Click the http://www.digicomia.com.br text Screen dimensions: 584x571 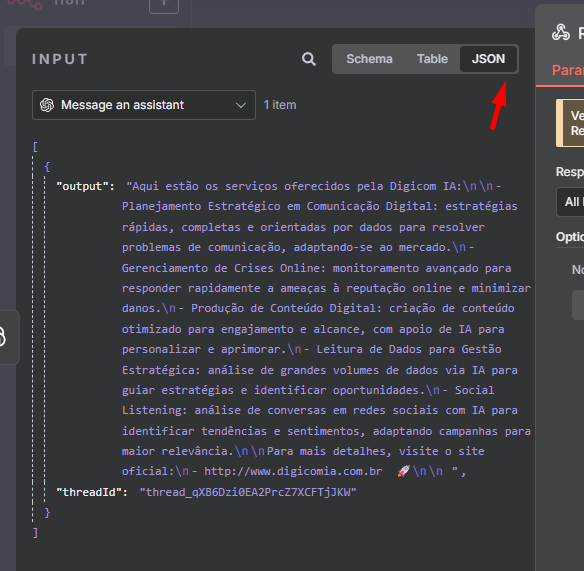[293, 472]
